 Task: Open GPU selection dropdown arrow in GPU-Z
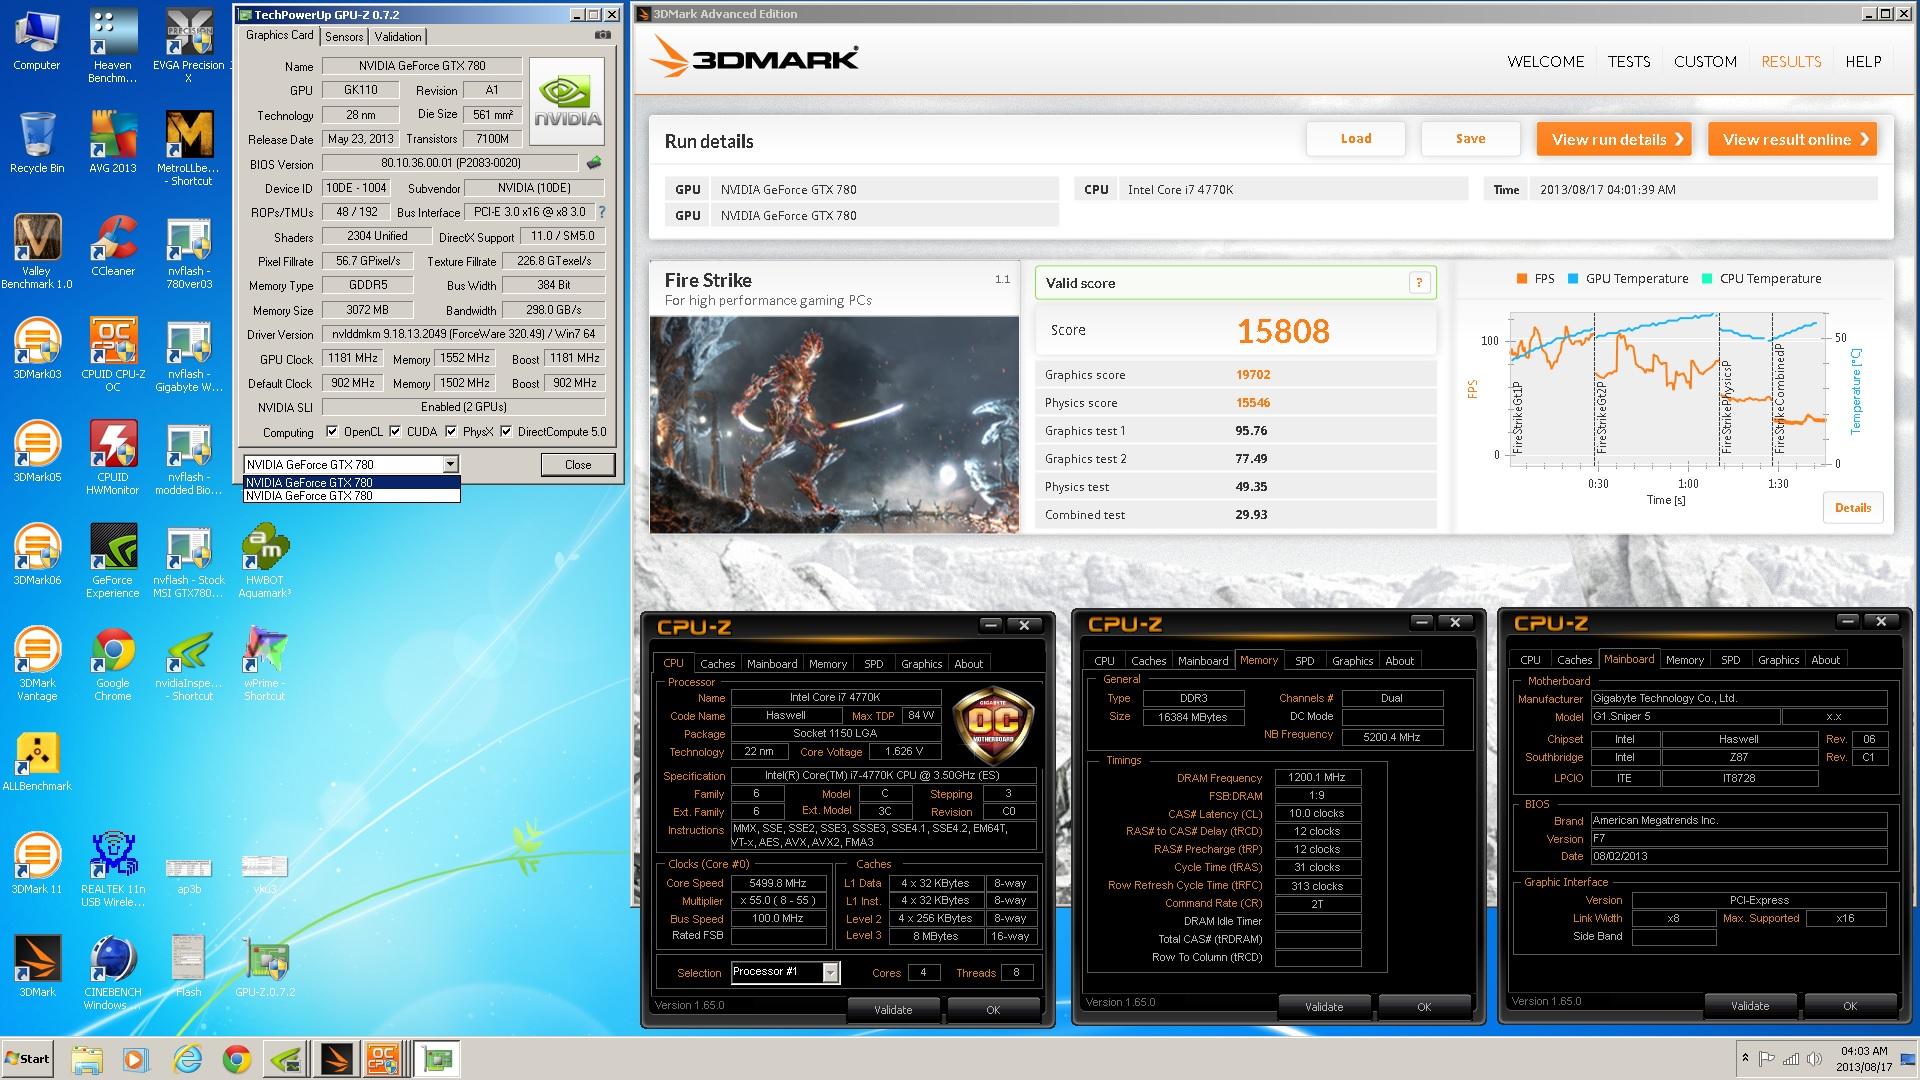point(450,464)
